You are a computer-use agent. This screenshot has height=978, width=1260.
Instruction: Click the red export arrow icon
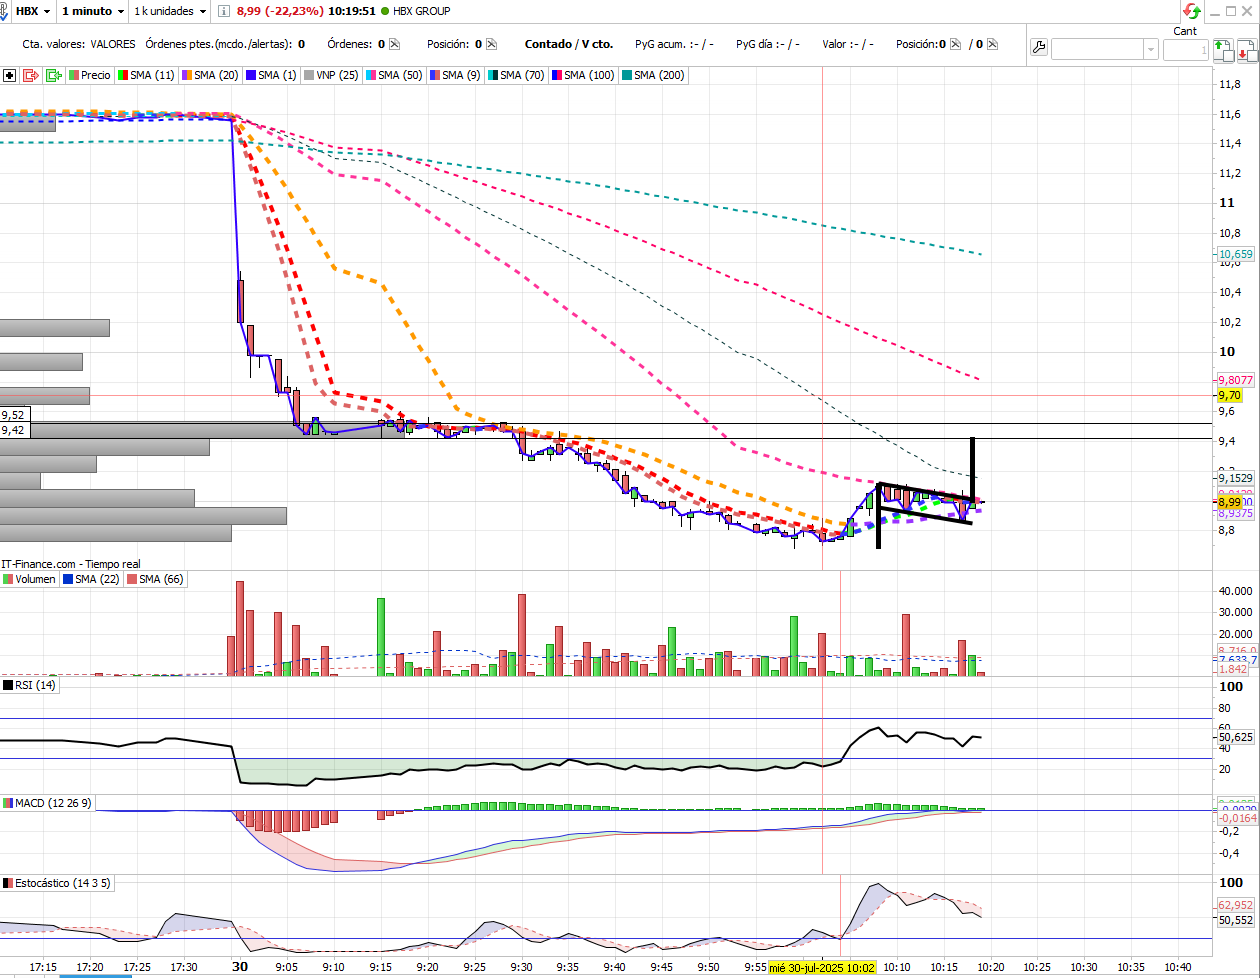point(30,75)
